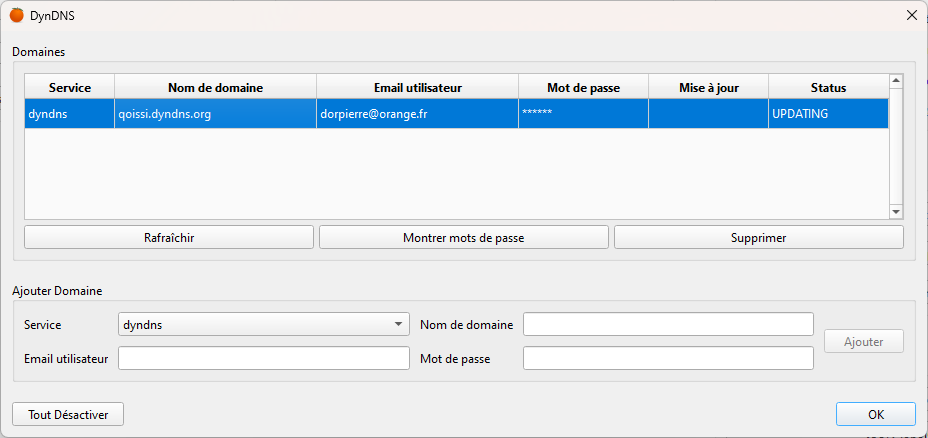The width and height of the screenshot is (928, 438).
Task: Click the orange DynDNS app icon
Action: tap(17, 15)
